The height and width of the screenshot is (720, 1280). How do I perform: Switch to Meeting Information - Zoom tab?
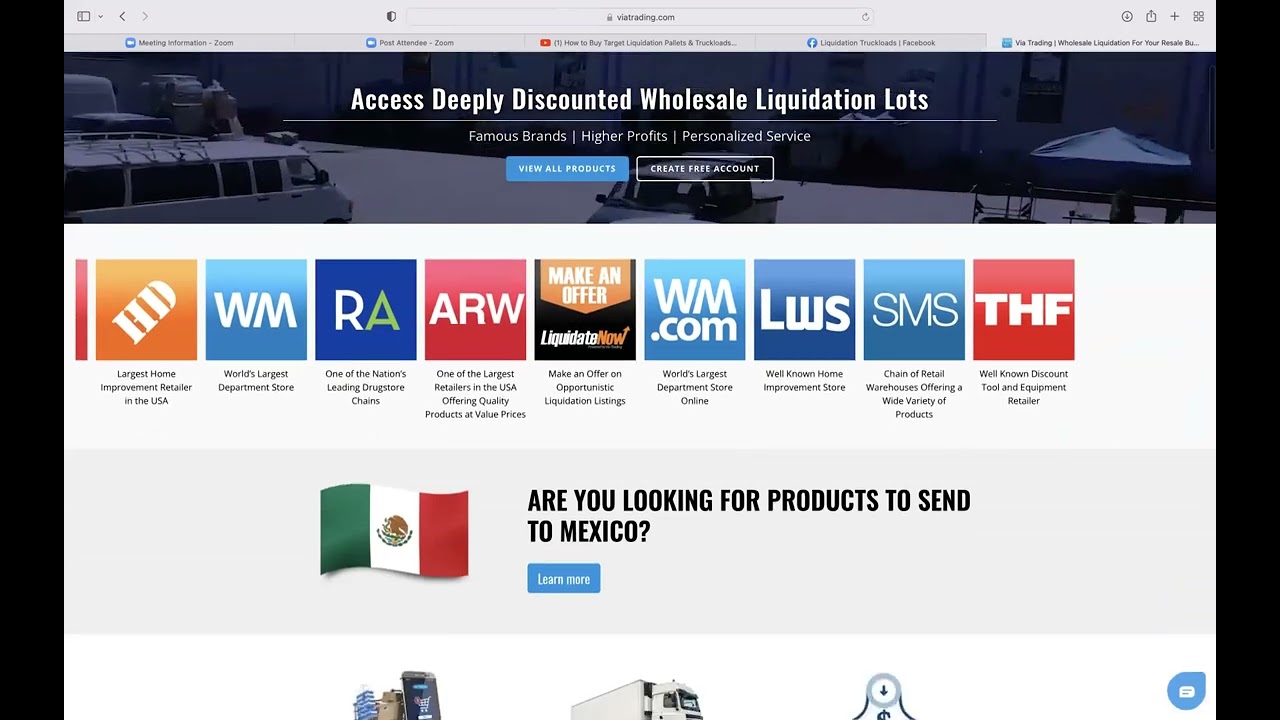[x=179, y=43]
